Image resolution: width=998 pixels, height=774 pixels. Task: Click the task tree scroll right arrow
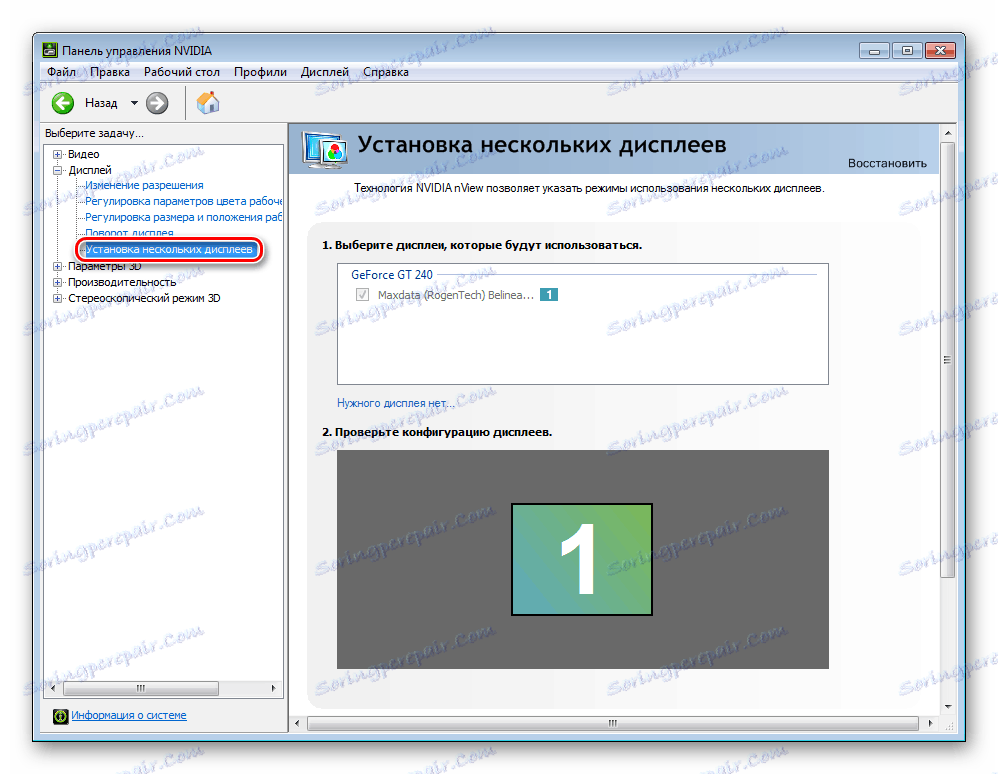(274, 688)
